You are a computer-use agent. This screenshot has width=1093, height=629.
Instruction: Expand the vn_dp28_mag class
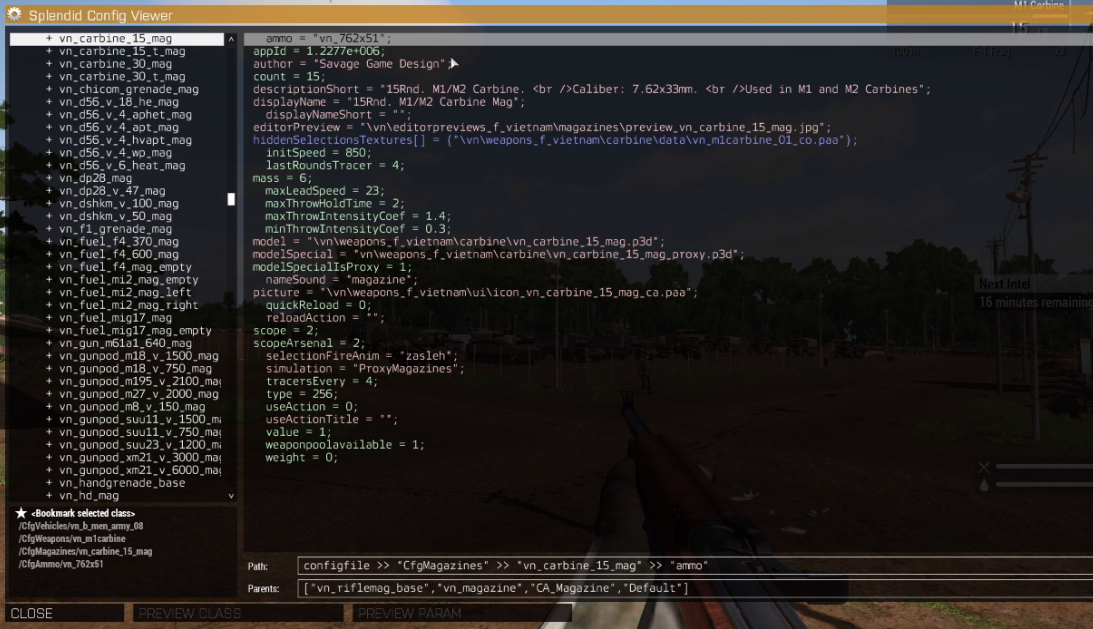48,178
